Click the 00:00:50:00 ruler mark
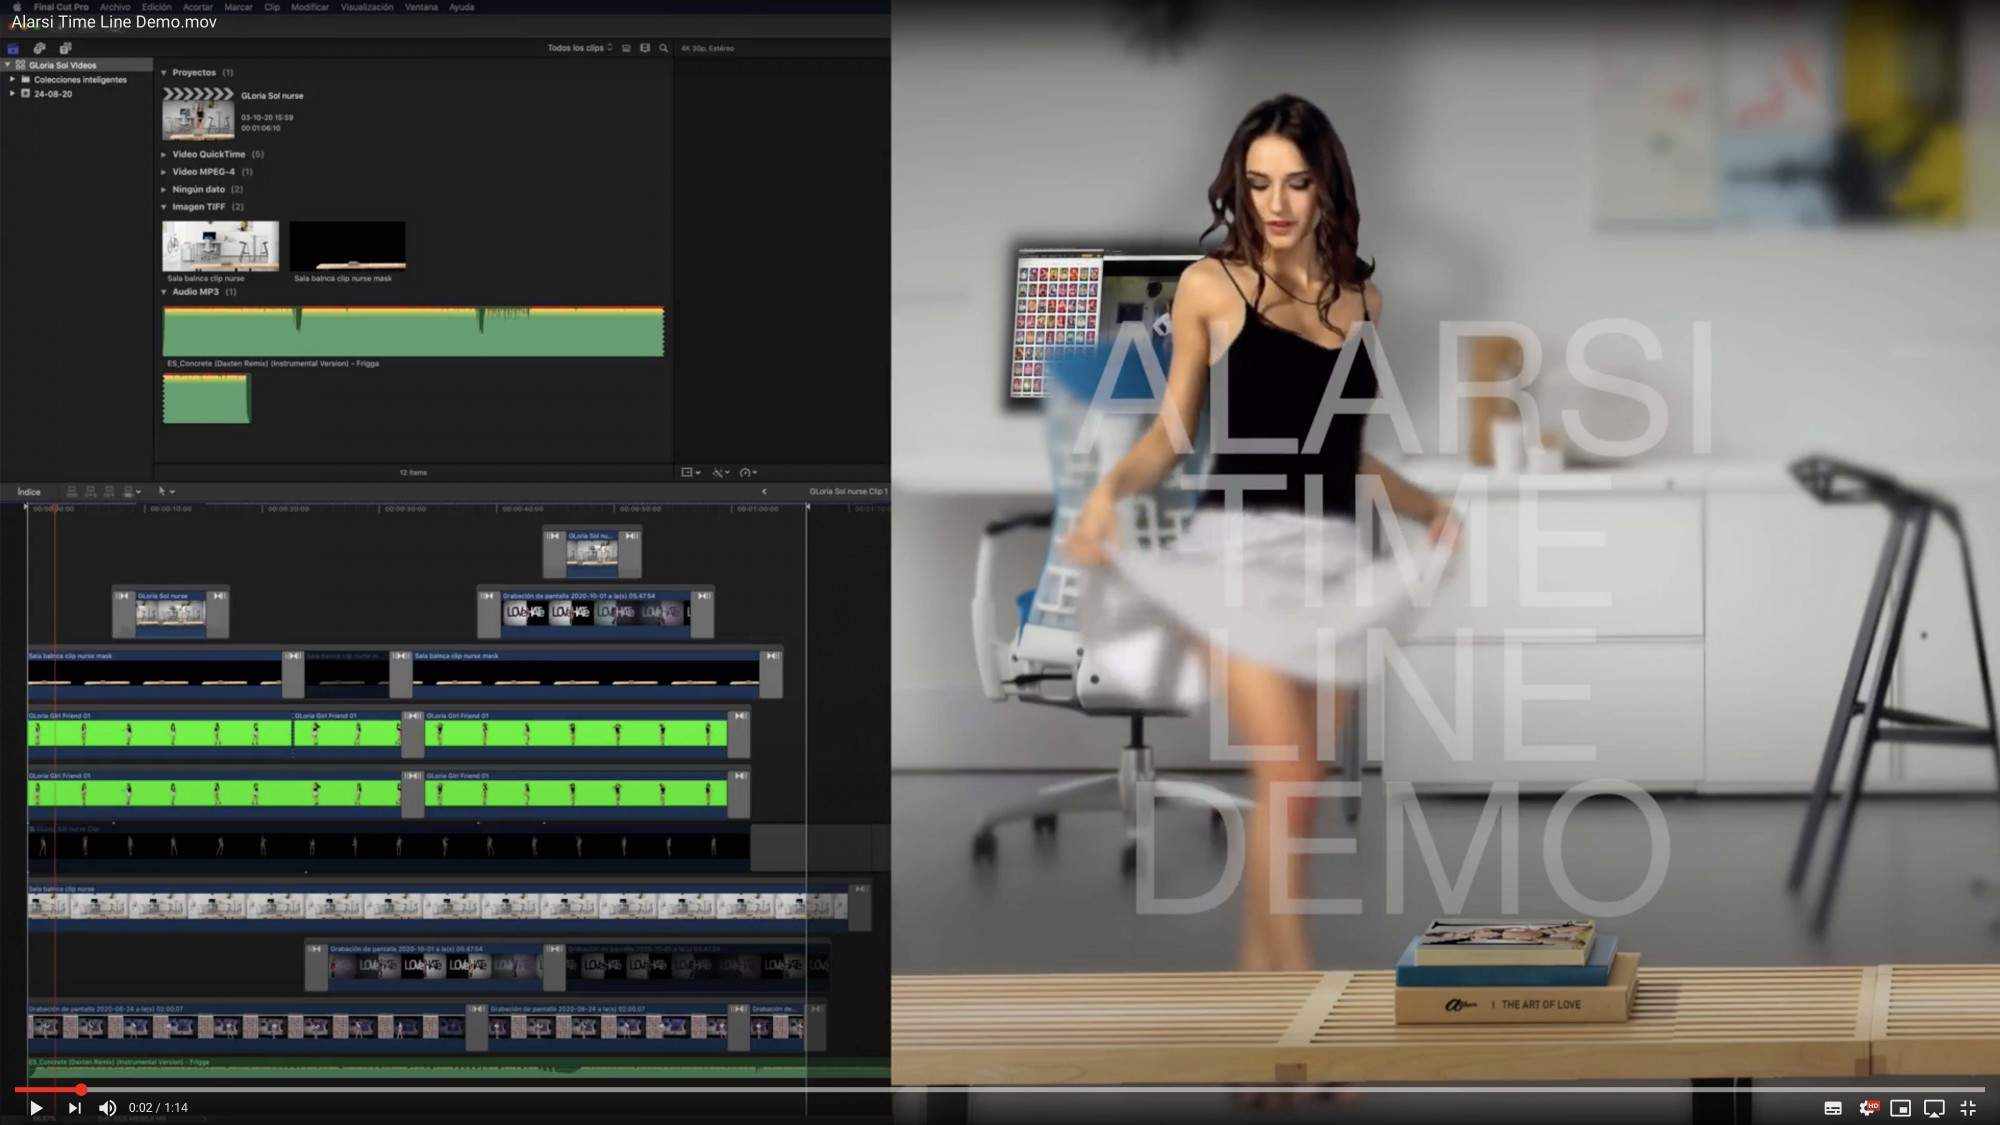Image resolution: width=2000 pixels, height=1125 pixels. (640, 509)
